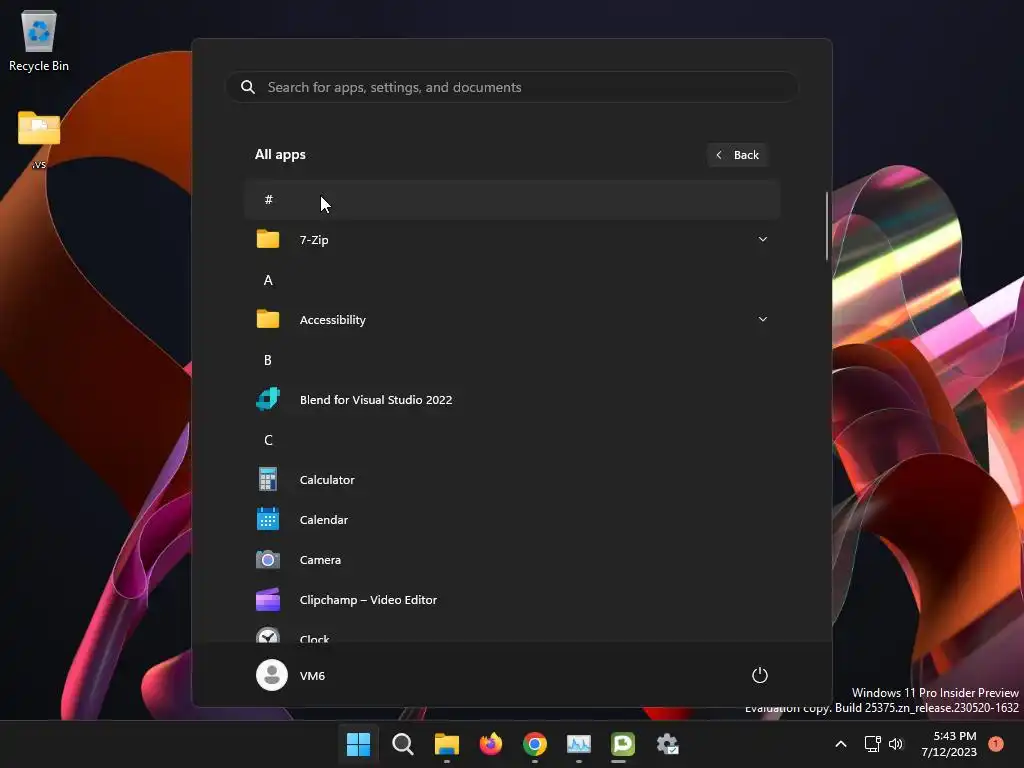
Task: Open clock and date in taskbar
Action: tap(949, 744)
